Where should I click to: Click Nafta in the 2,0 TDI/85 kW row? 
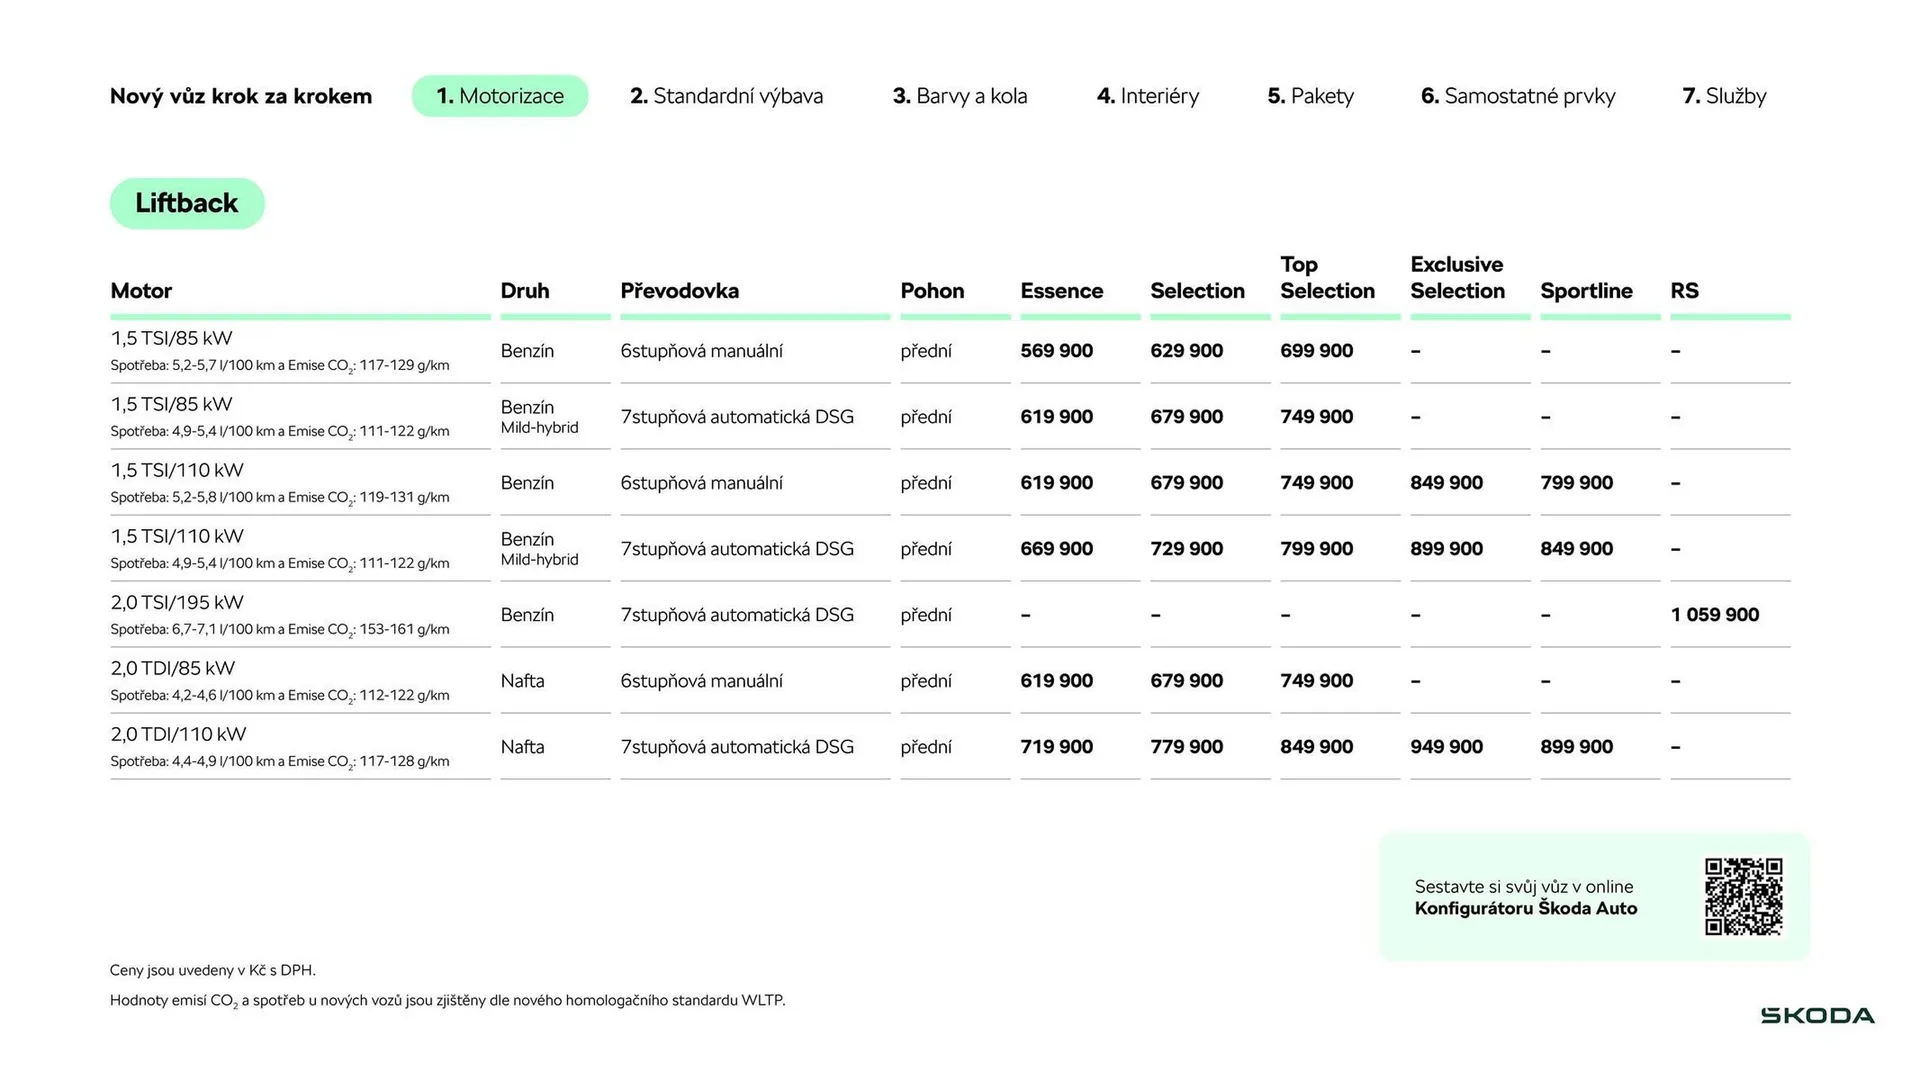(x=523, y=681)
